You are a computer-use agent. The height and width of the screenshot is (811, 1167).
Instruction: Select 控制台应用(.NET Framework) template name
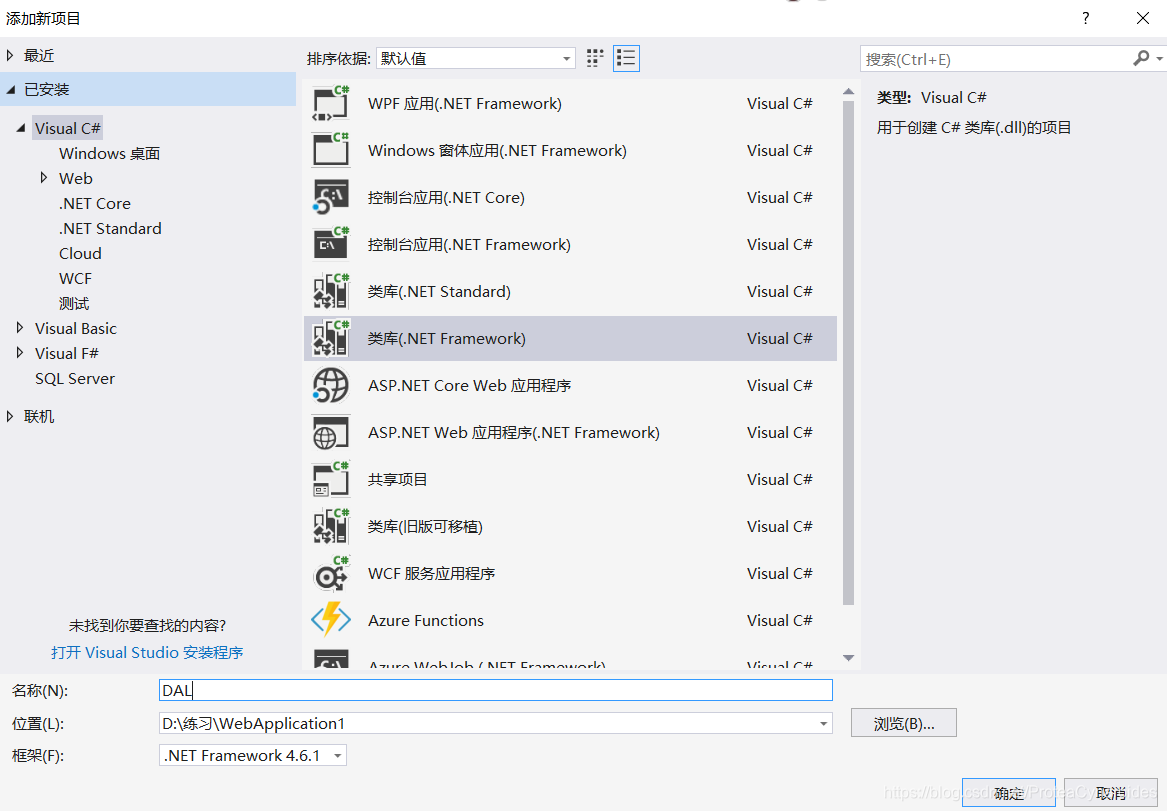pos(469,244)
